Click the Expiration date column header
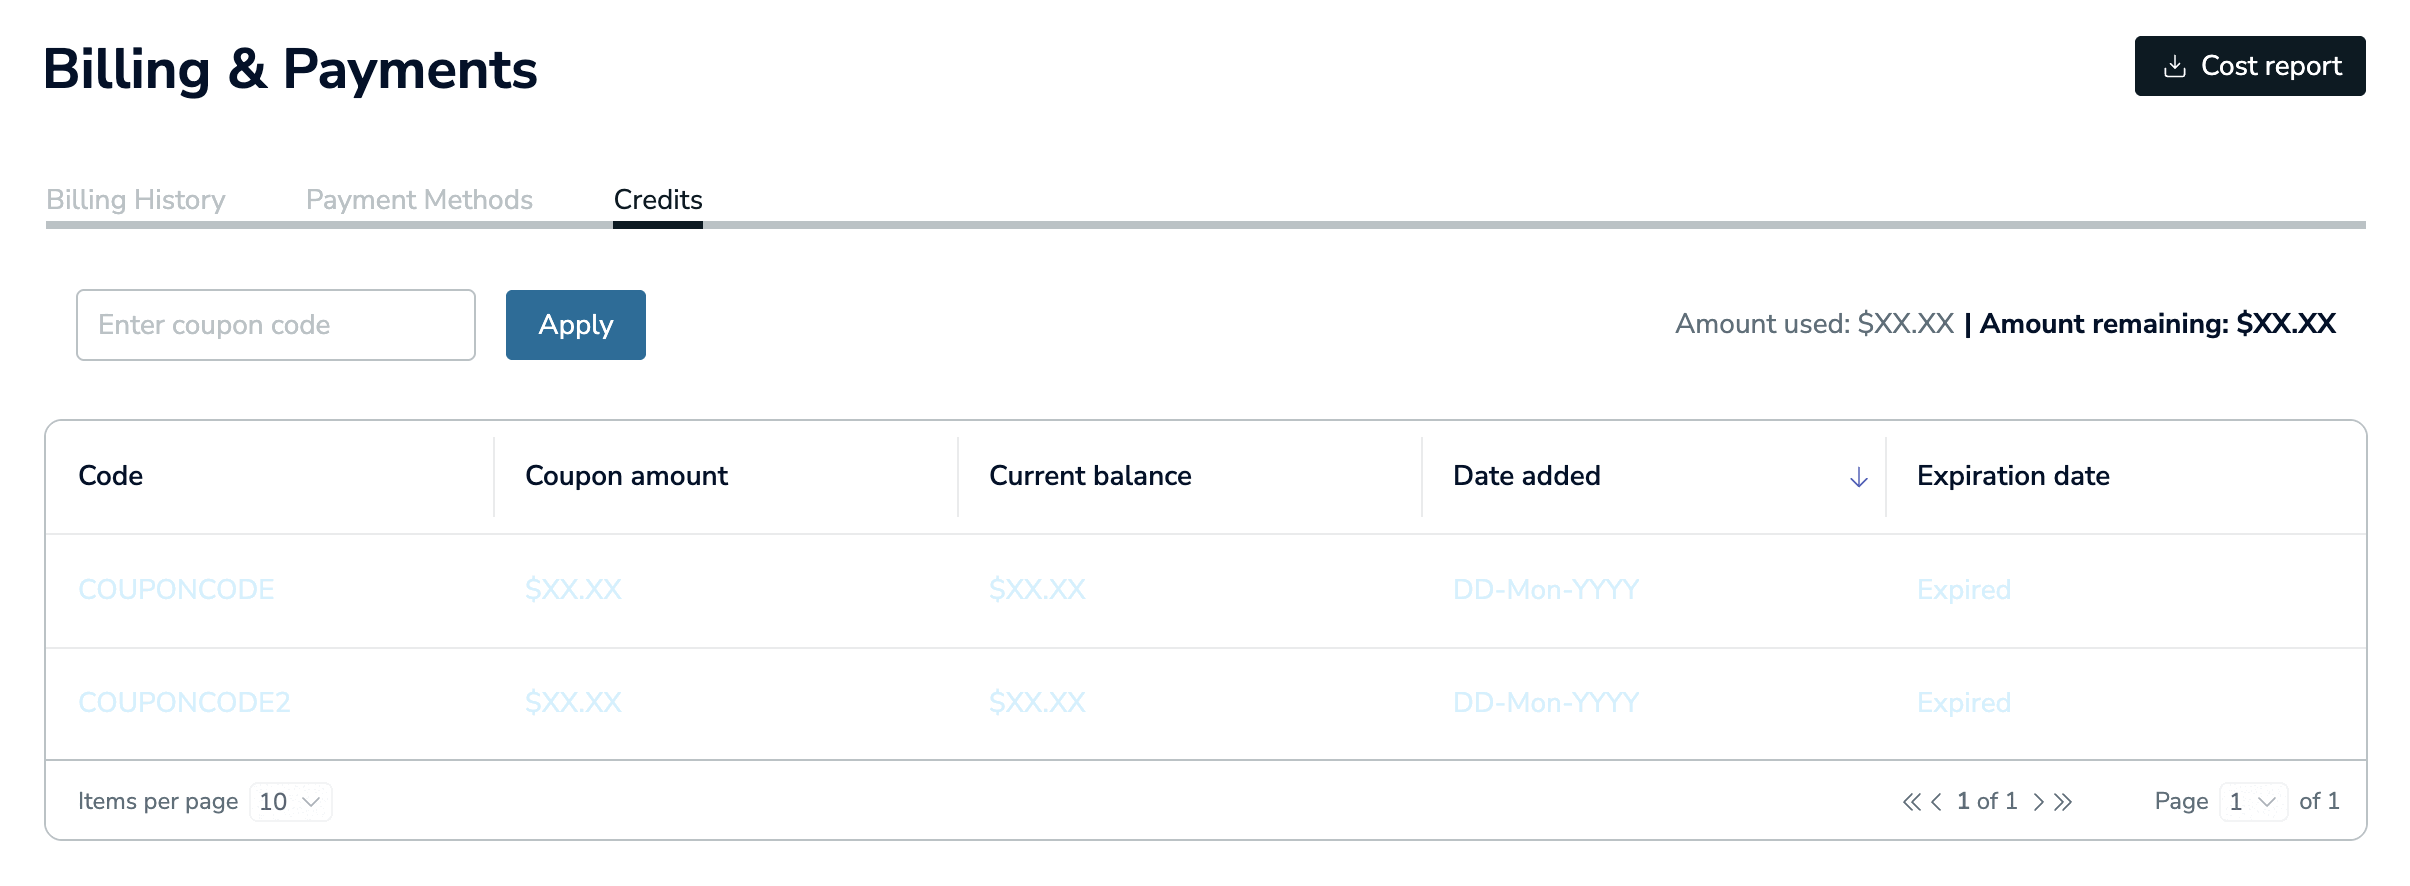The image size is (2410, 886). point(2013,476)
